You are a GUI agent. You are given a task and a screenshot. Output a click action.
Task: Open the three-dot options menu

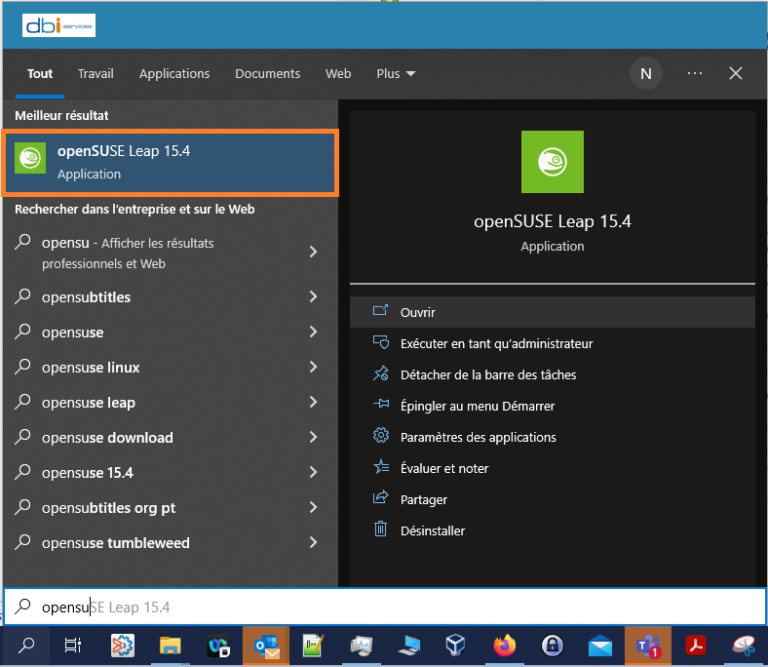[695, 73]
